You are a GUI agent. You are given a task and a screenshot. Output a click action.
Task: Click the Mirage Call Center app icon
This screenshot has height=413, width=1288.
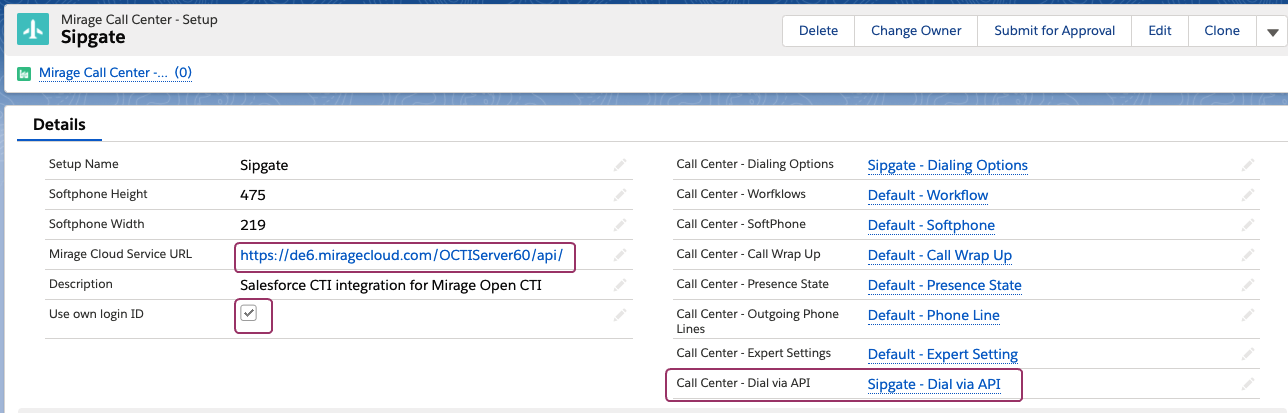[x=33, y=30]
